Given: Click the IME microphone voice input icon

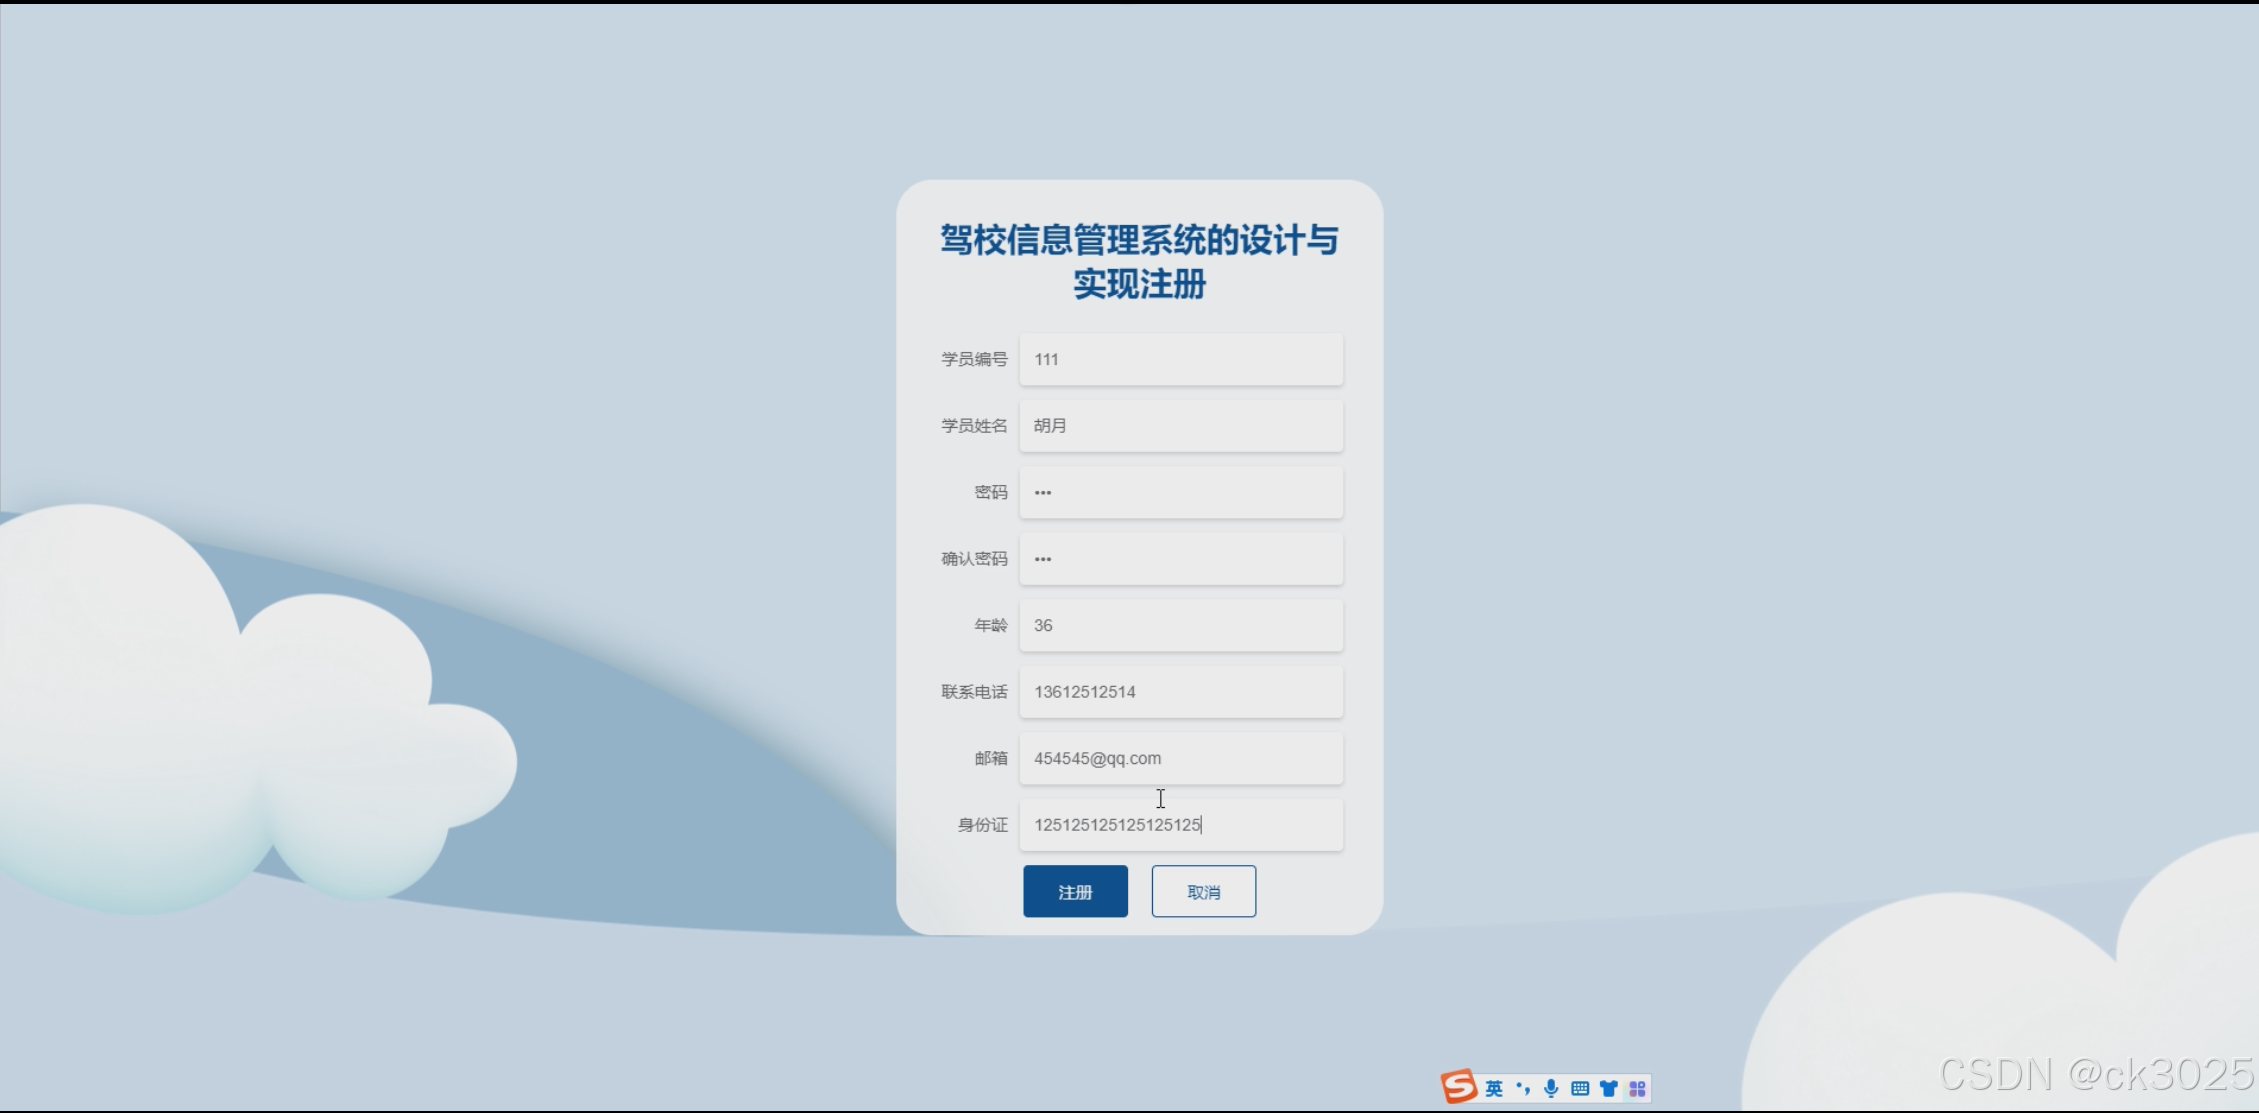Looking at the screenshot, I should [1551, 1088].
